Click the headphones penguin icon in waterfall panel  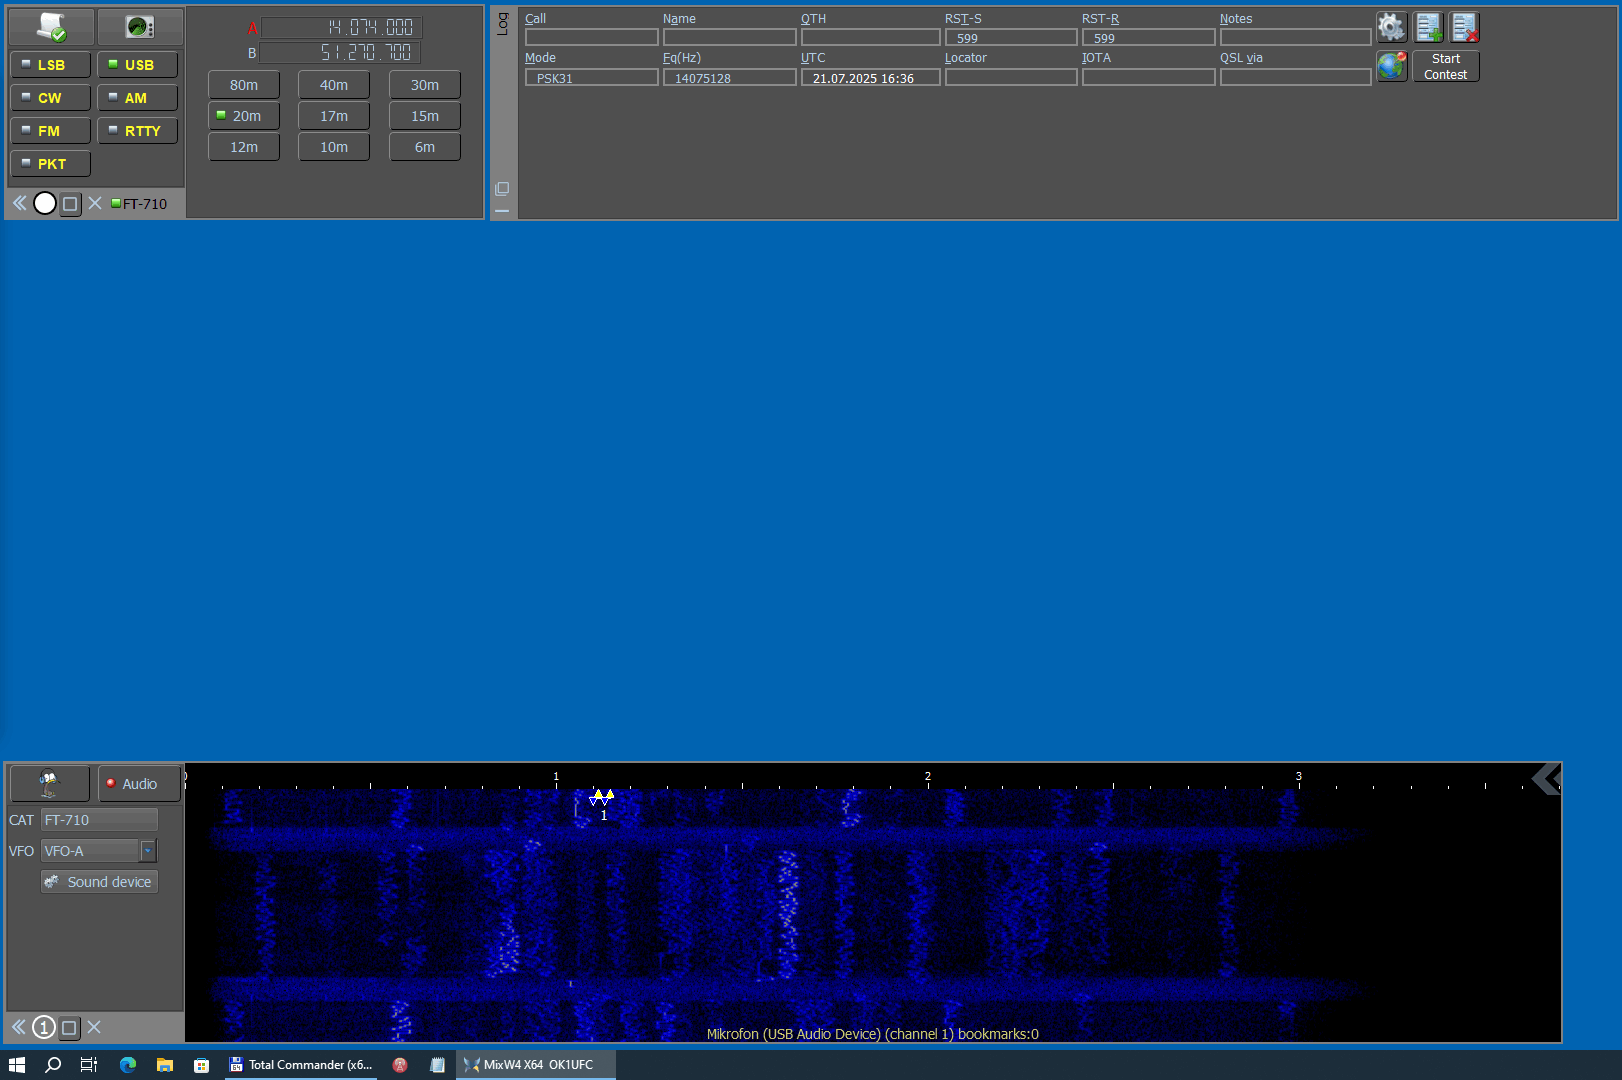49,783
